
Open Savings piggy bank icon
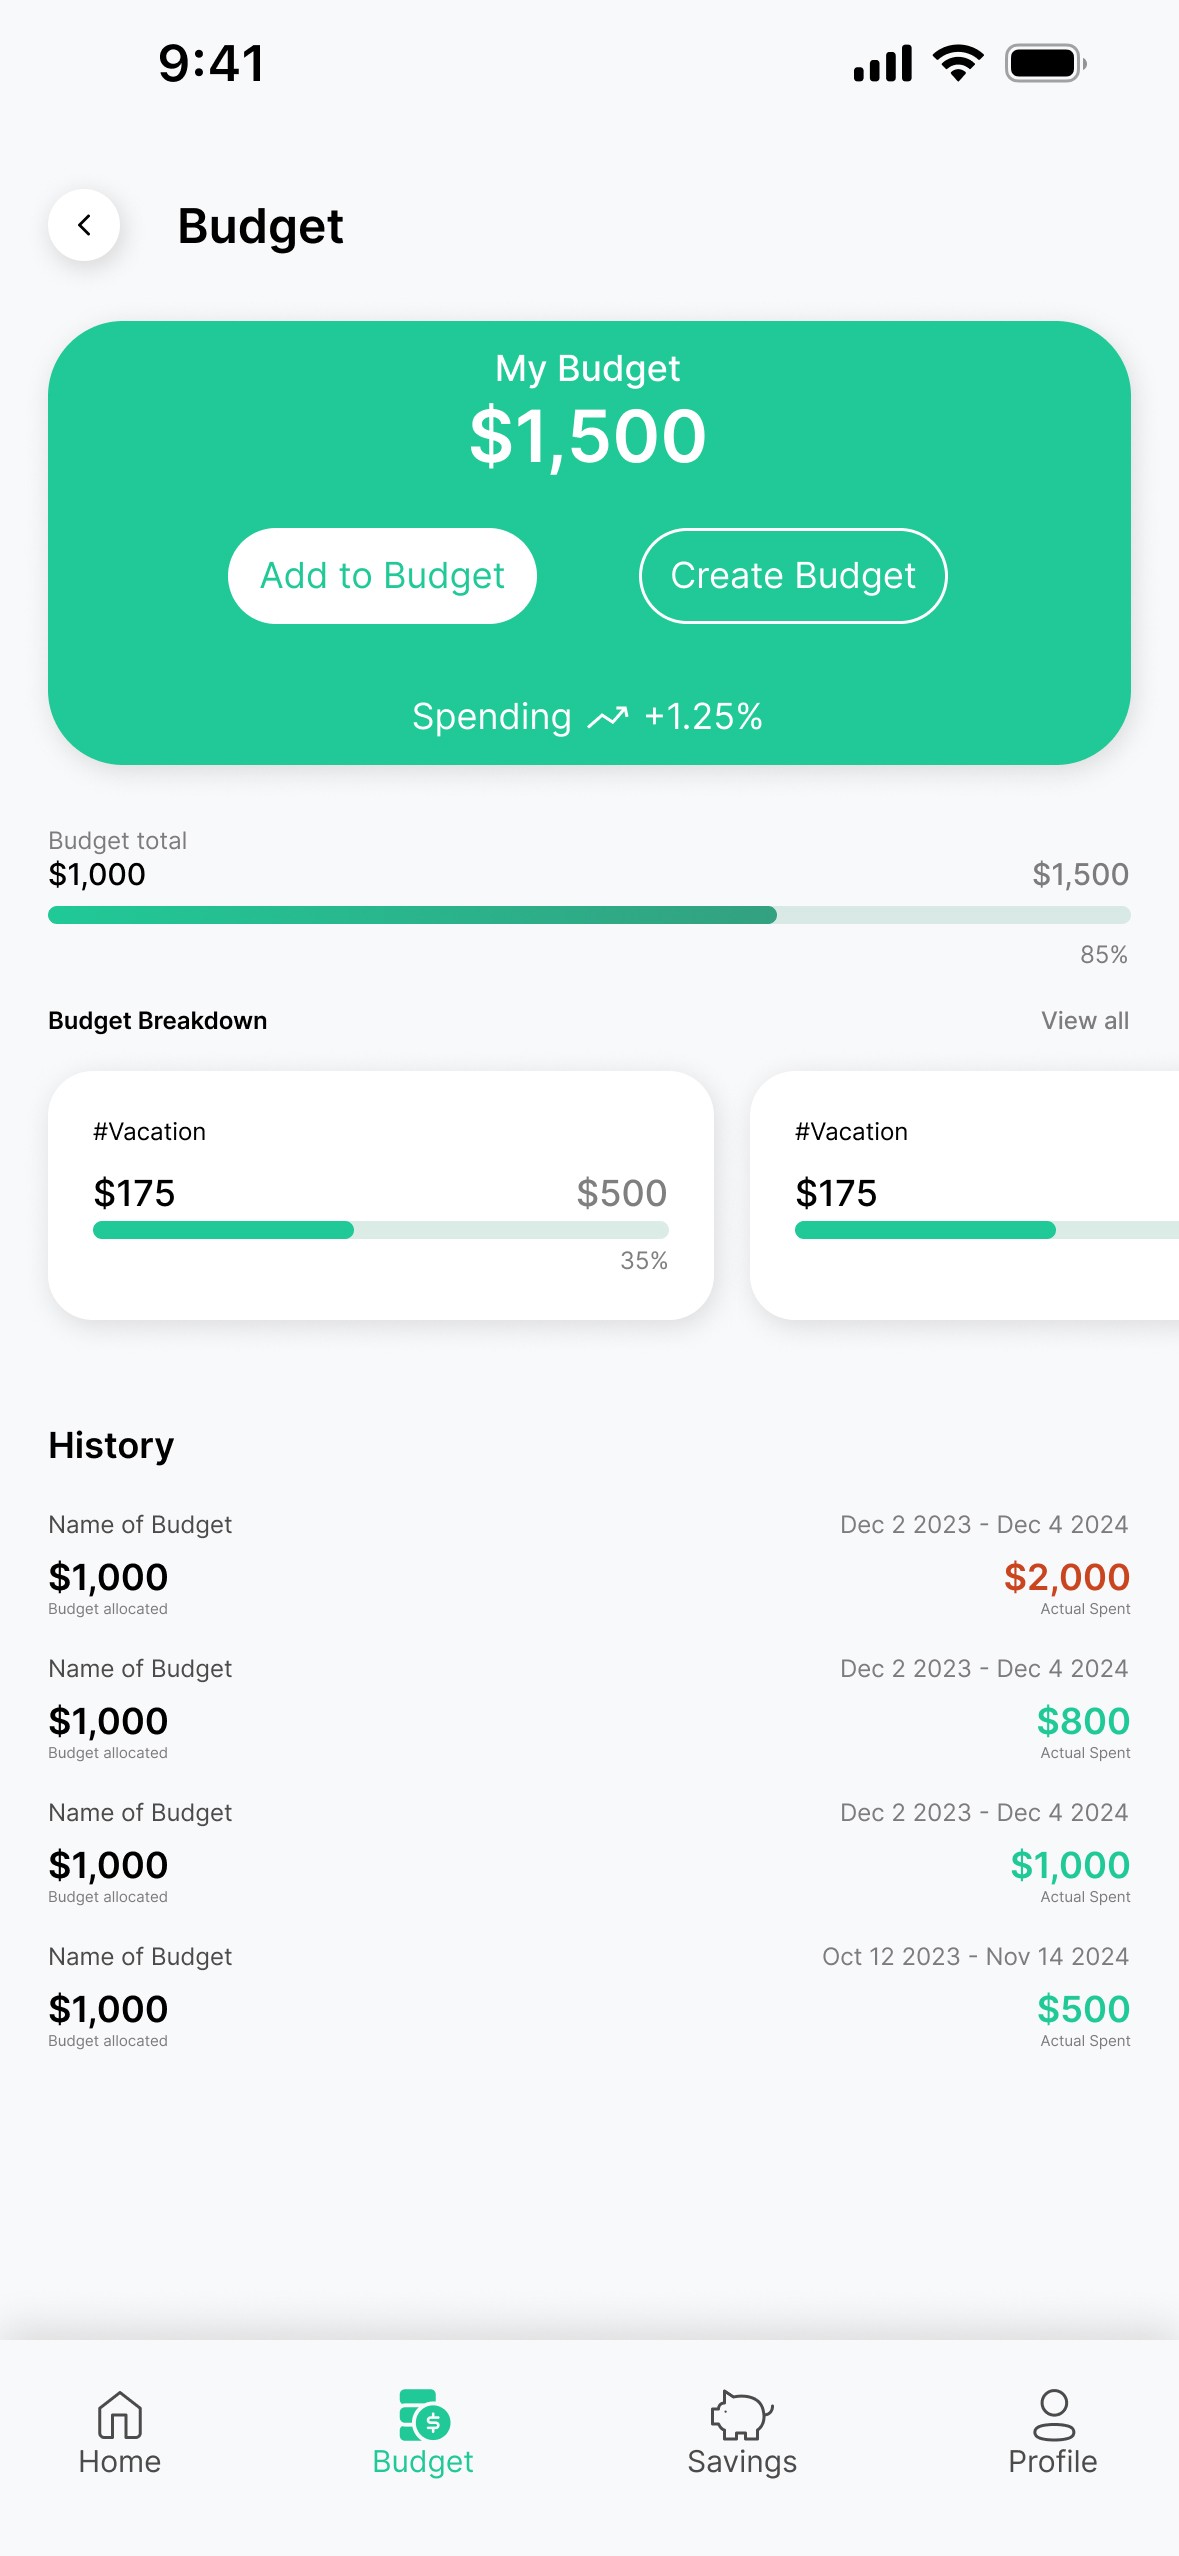coord(742,2415)
